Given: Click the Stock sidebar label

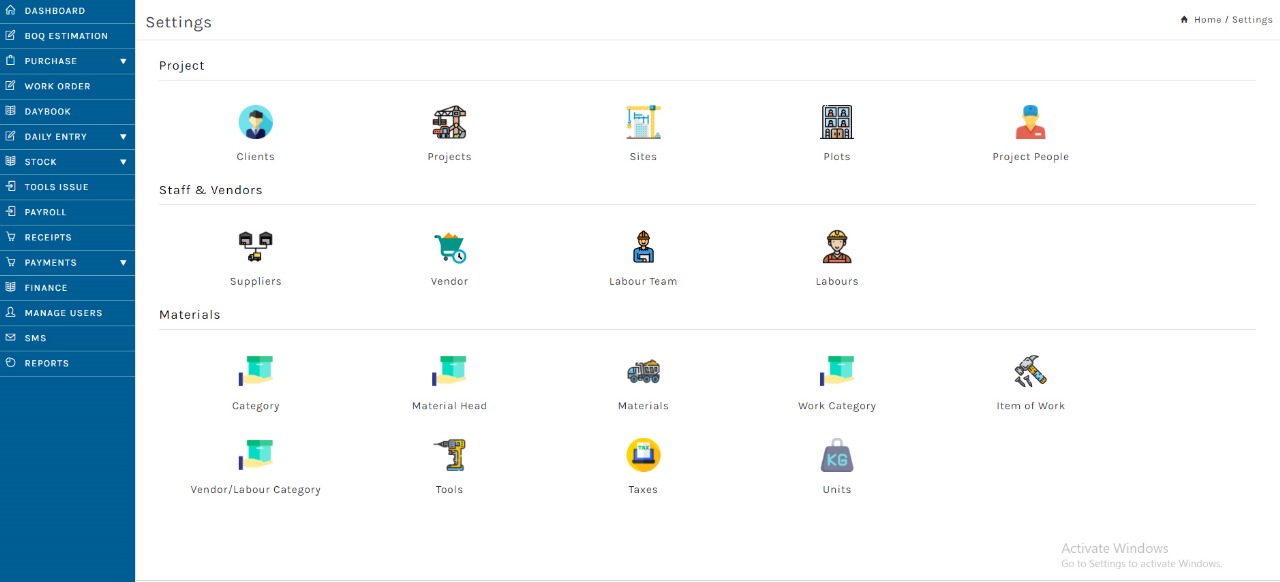Looking at the screenshot, I should [41, 162].
